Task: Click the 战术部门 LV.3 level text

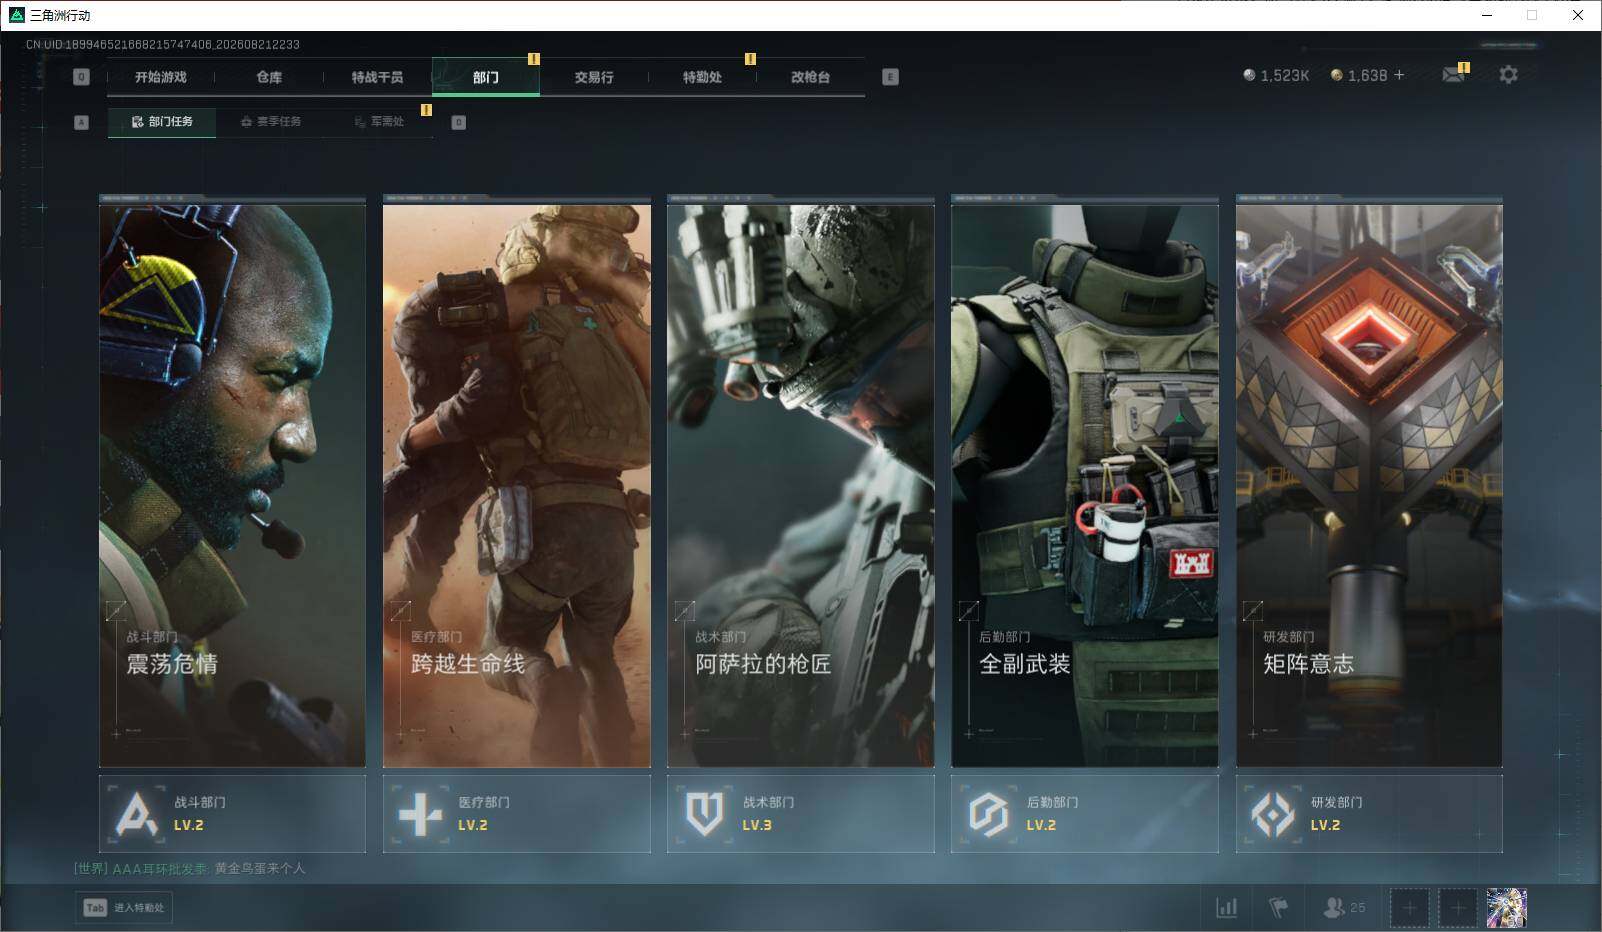Action: [x=757, y=825]
